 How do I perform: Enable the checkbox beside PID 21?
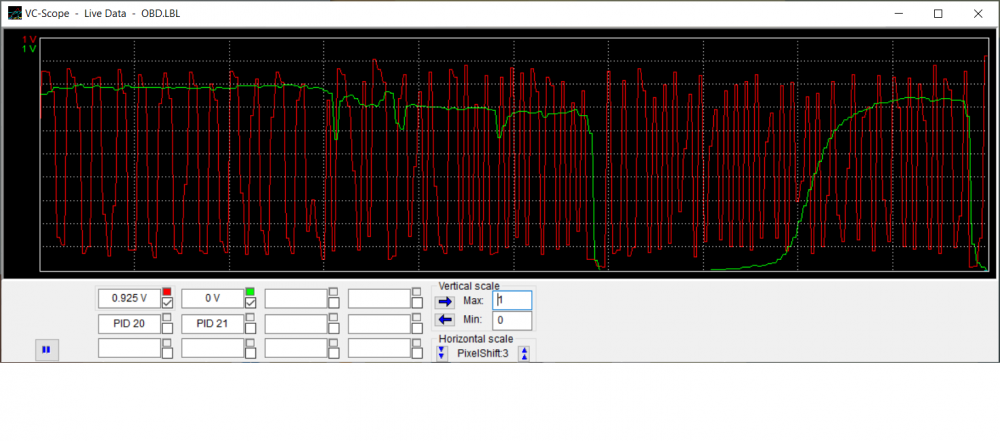[251, 328]
